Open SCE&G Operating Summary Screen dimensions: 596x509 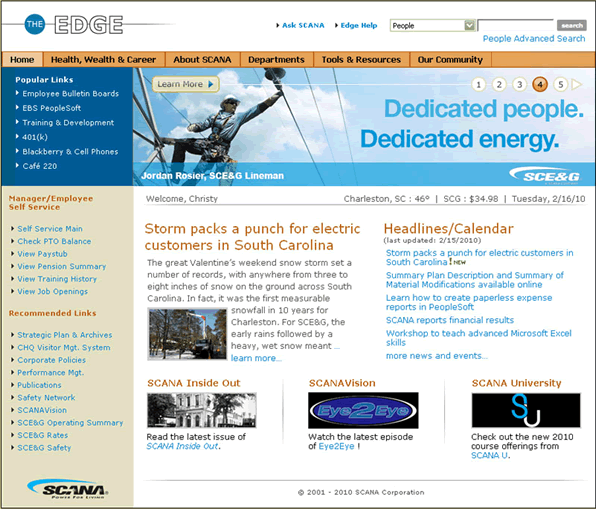70,423
